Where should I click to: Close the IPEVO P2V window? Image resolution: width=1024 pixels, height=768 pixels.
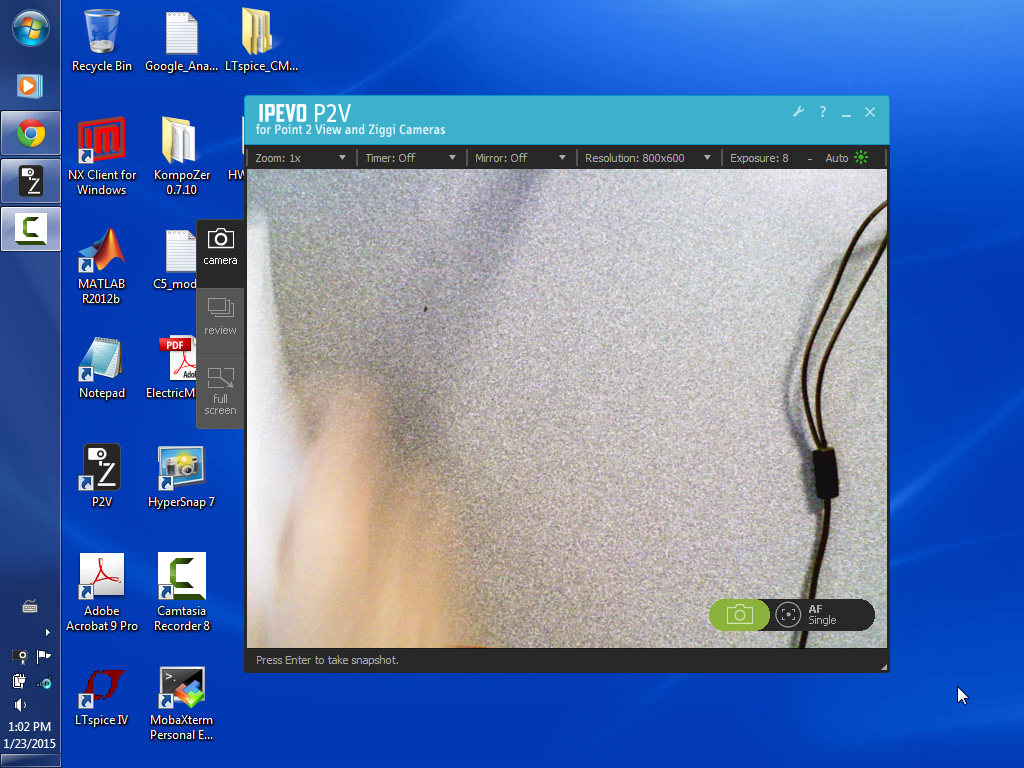pyautogui.click(x=870, y=112)
